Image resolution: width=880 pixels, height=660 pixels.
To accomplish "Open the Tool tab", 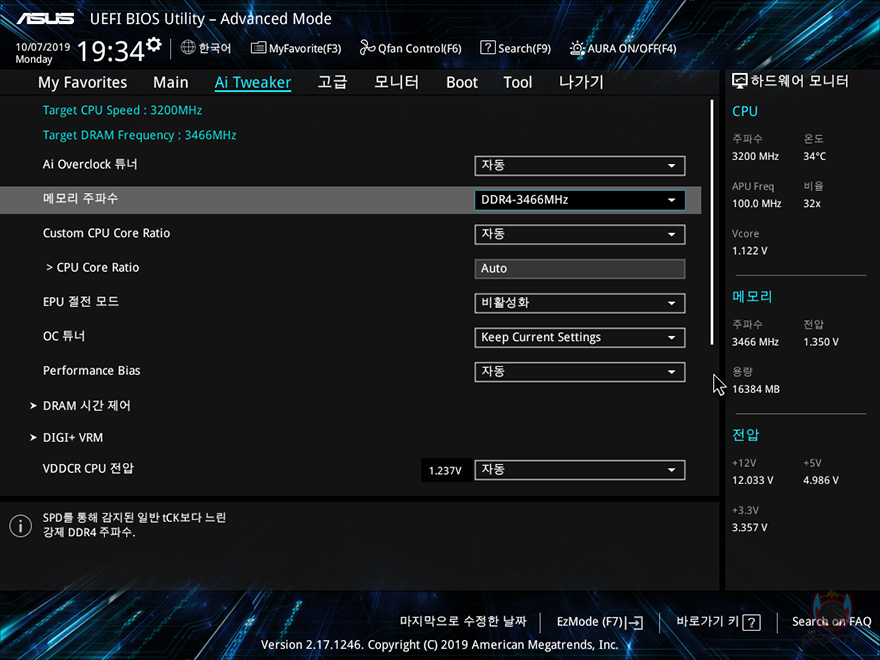I will (517, 82).
